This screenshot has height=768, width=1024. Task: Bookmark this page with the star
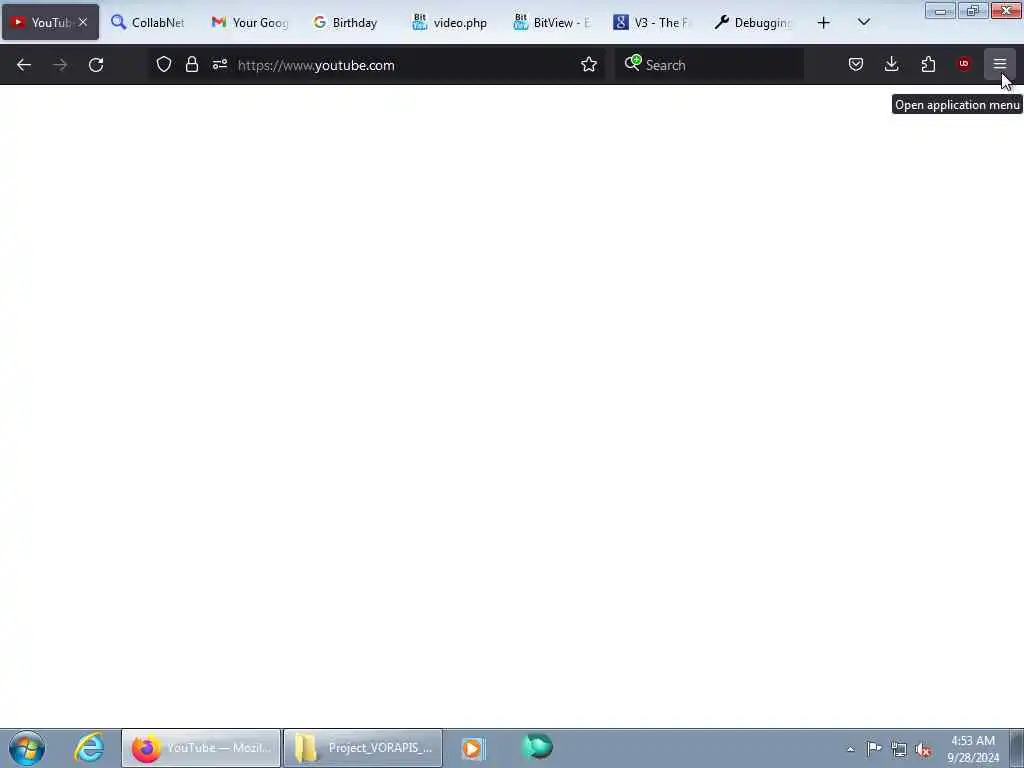(588, 64)
